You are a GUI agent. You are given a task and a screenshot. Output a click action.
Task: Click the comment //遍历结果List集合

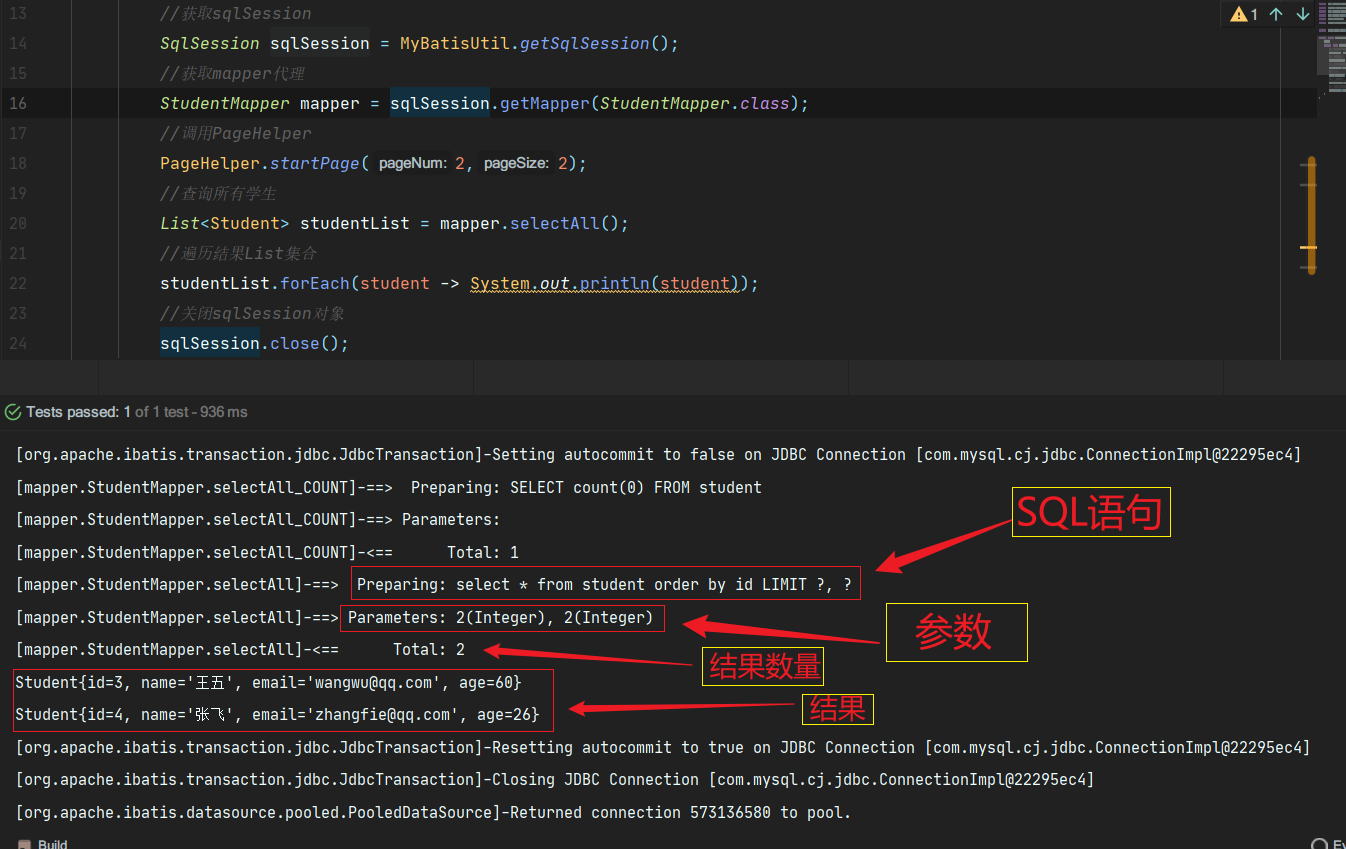point(238,254)
